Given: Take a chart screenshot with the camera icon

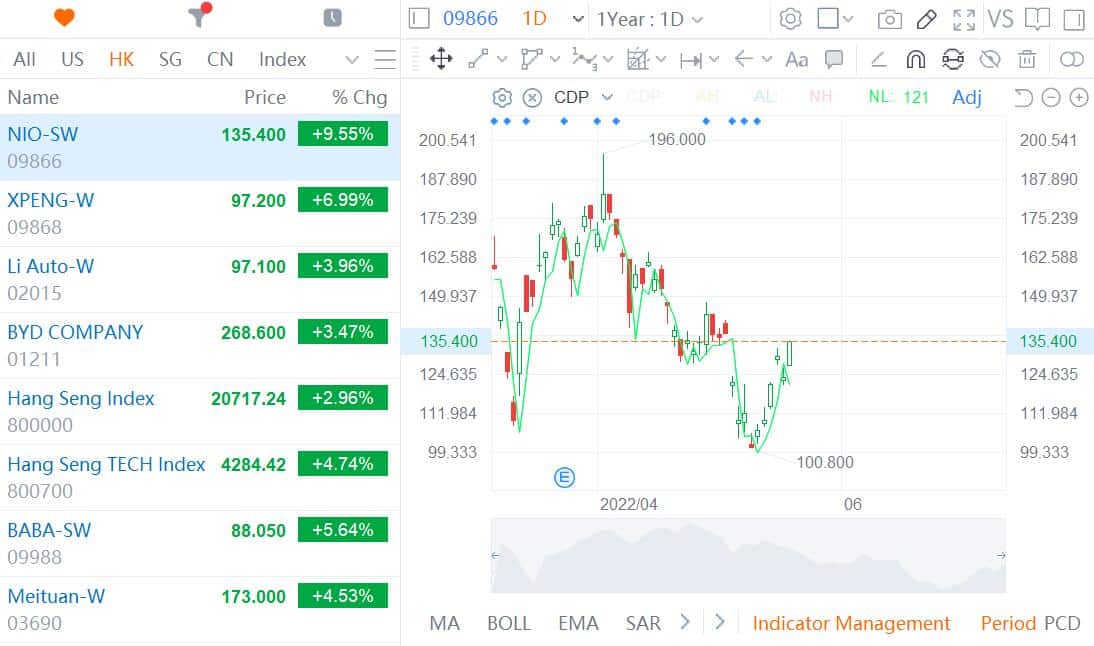Looking at the screenshot, I should coord(888,18).
